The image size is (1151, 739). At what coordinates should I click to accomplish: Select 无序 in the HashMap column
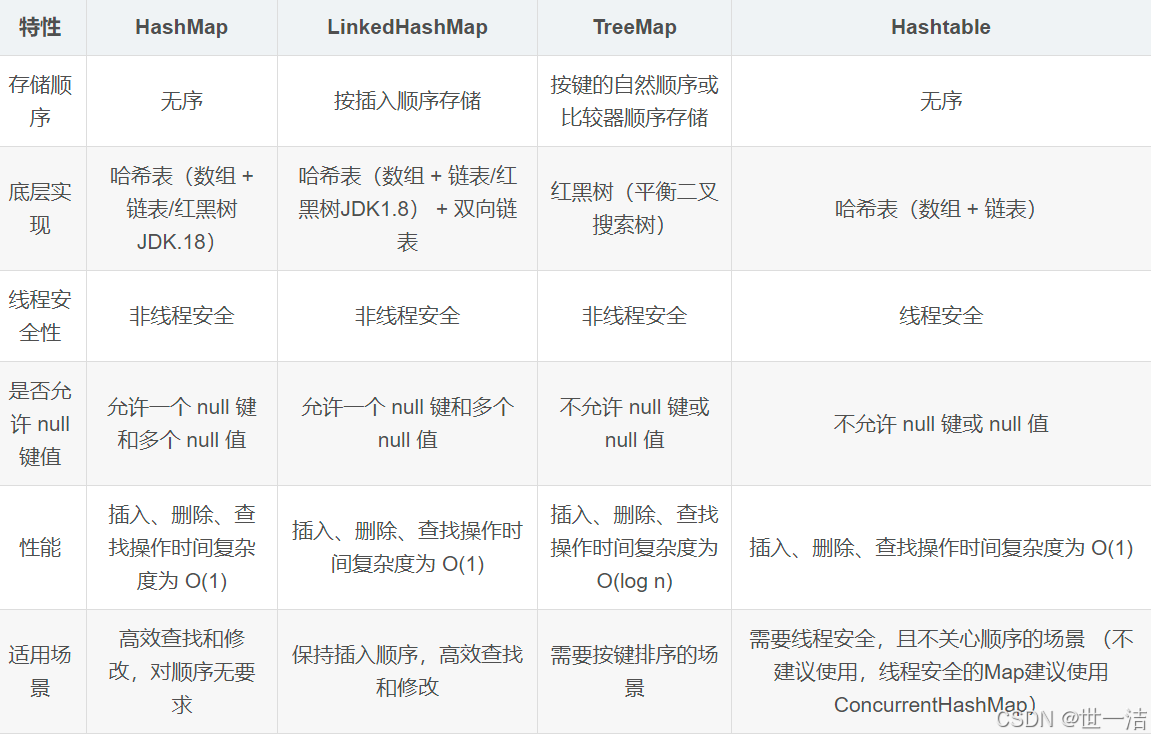tap(181, 101)
